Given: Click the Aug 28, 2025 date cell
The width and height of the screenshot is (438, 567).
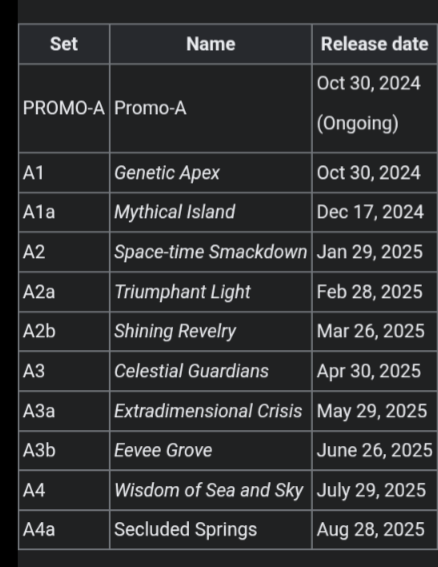Looking at the screenshot, I should tap(375, 530).
